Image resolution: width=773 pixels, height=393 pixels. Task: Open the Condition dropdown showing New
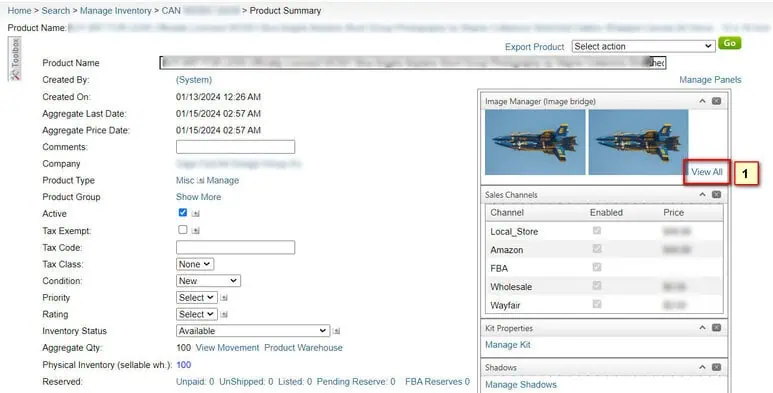pyautogui.click(x=209, y=281)
